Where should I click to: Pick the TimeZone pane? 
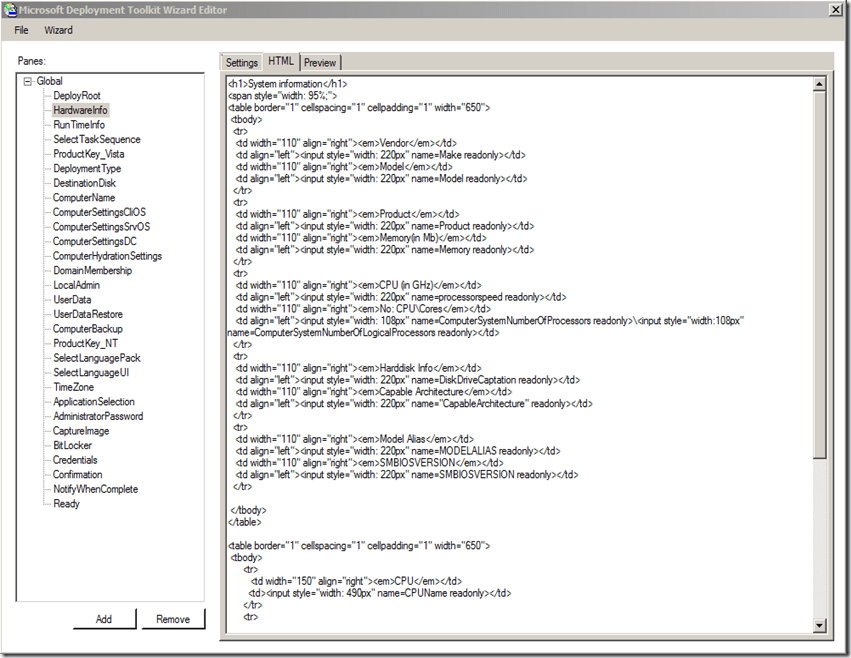pos(74,387)
